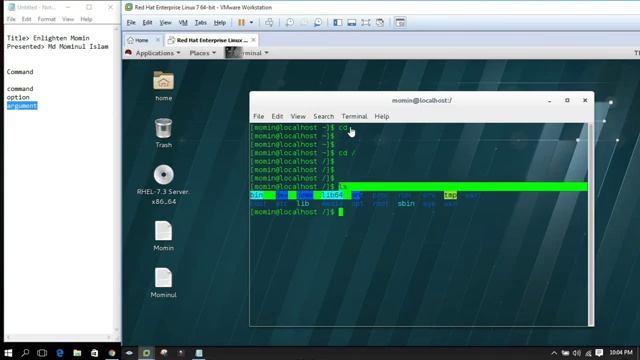640x360 pixels.
Task: Open Notepad File menu
Action: pyautogui.click(x=11, y=19)
